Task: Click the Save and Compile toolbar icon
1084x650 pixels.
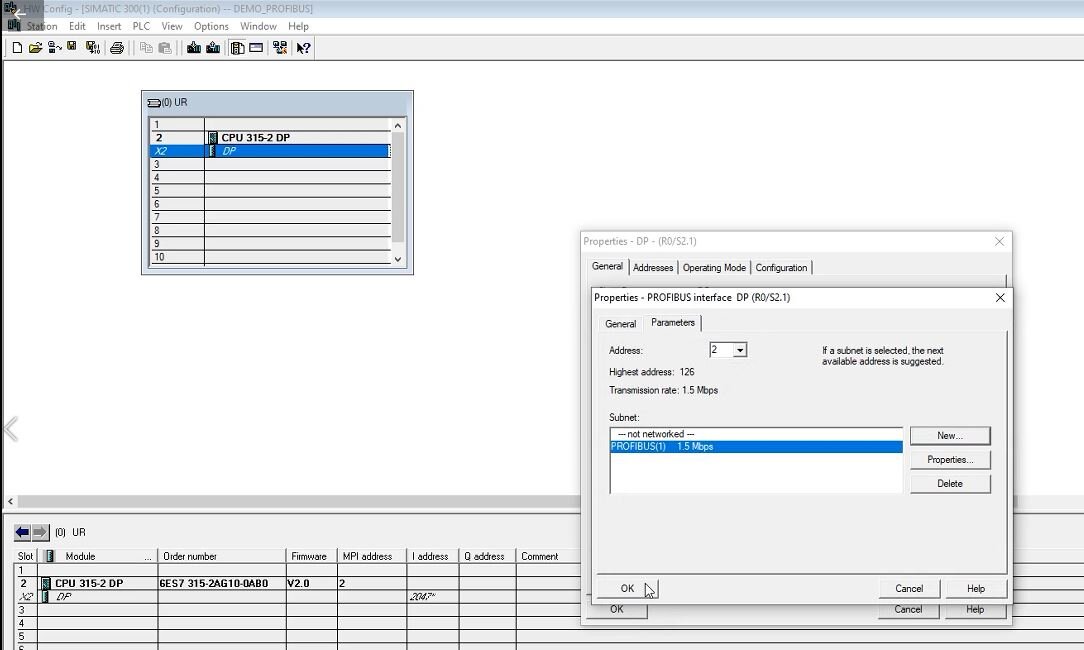Action: coord(93,48)
